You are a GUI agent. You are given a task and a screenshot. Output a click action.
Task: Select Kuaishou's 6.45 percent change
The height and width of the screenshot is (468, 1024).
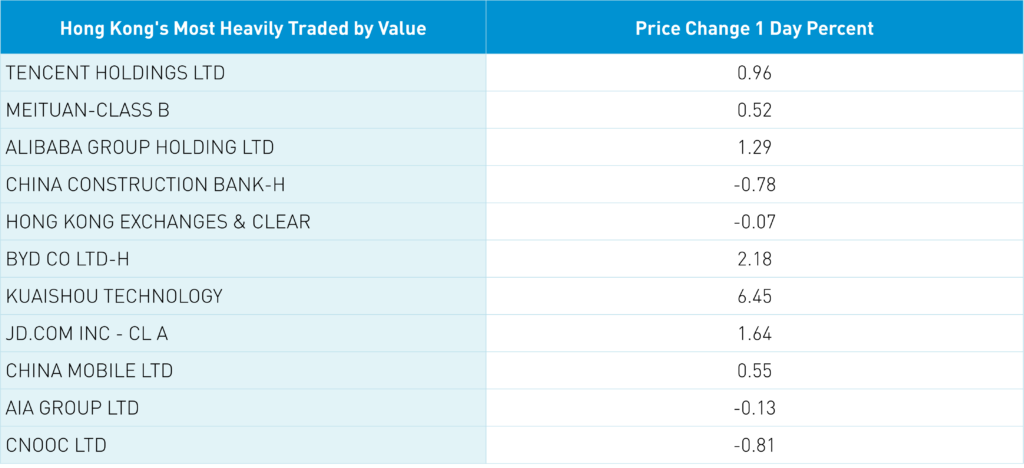[754, 296]
